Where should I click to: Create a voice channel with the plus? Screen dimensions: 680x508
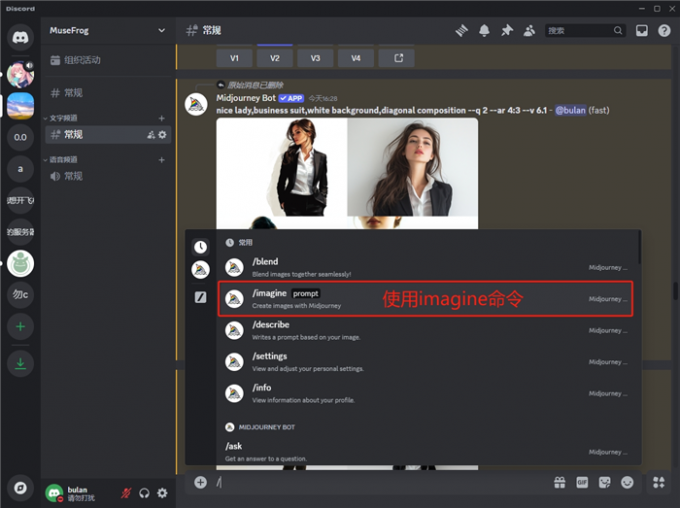tap(161, 160)
